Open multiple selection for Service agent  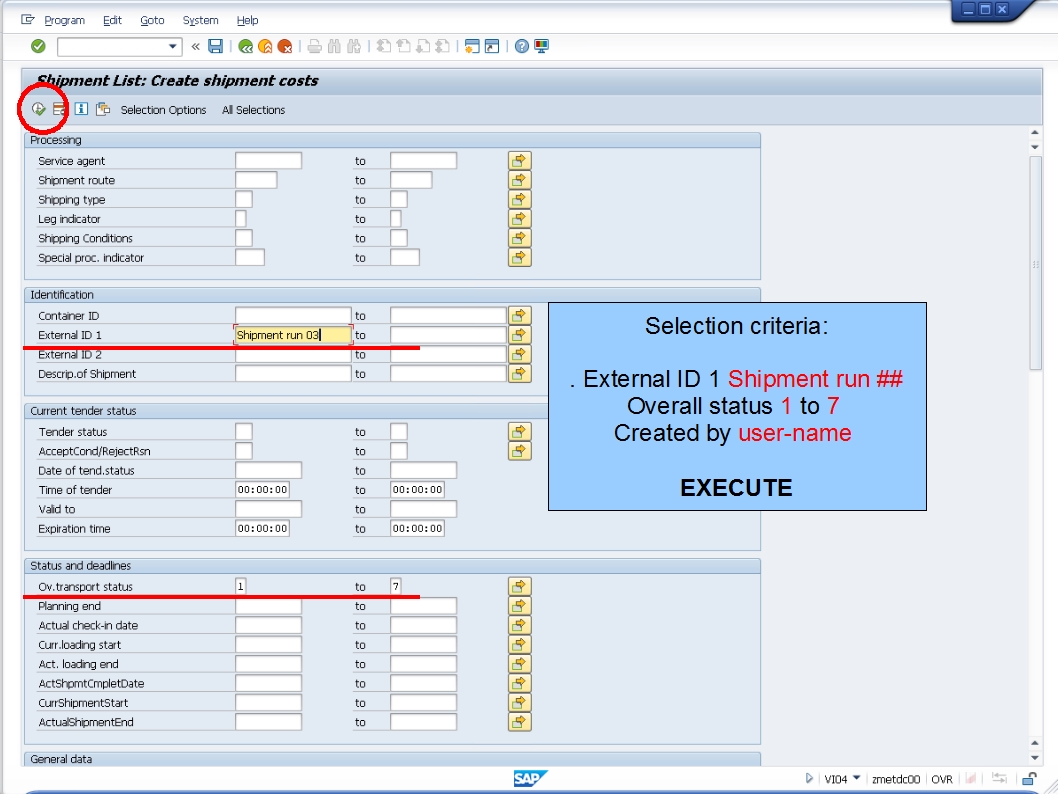[x=520, y=161]
